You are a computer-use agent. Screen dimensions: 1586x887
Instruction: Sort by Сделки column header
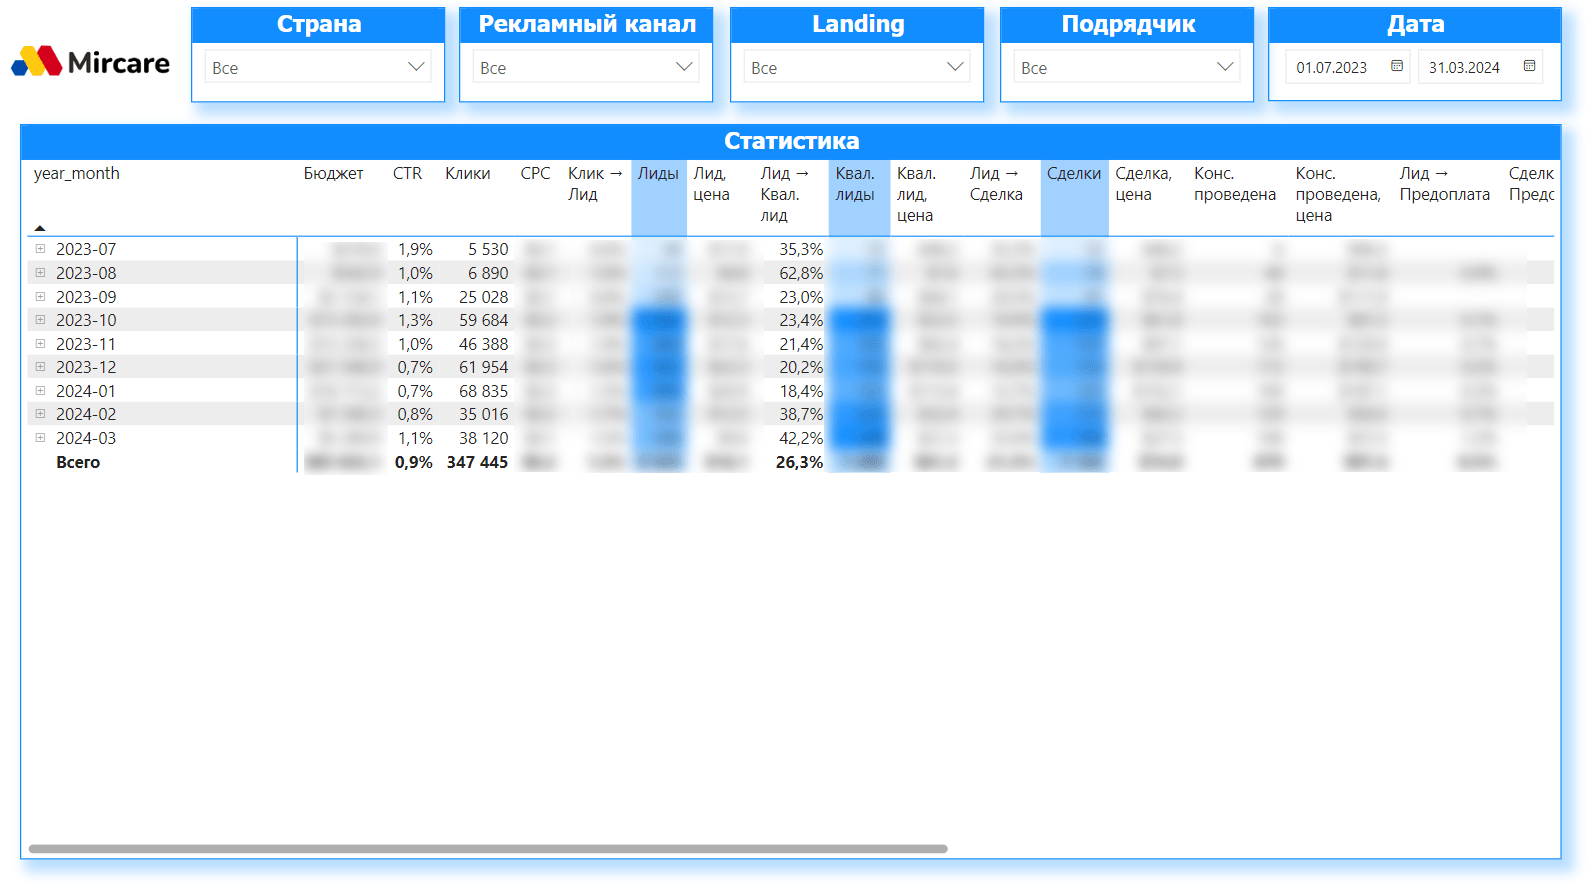pos(1074,173)
